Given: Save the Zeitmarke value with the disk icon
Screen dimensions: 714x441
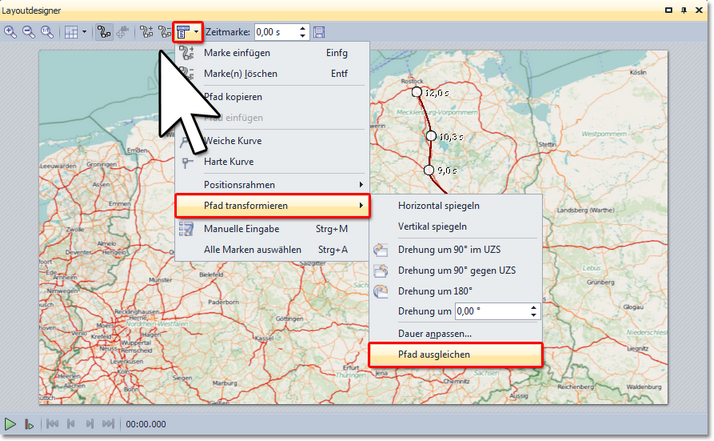Looking at the screenshot, I should point(319,32).
